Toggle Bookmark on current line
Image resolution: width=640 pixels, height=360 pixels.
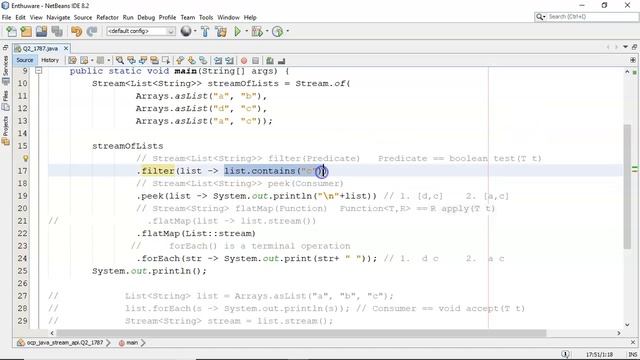(x=203, y=60)
